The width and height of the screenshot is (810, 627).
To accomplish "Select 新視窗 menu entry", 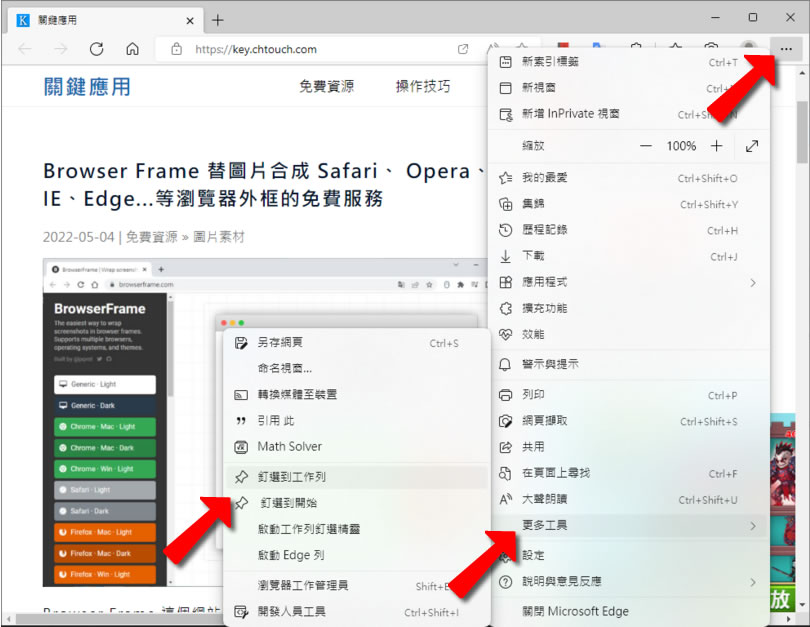I will tap(628, 88).
